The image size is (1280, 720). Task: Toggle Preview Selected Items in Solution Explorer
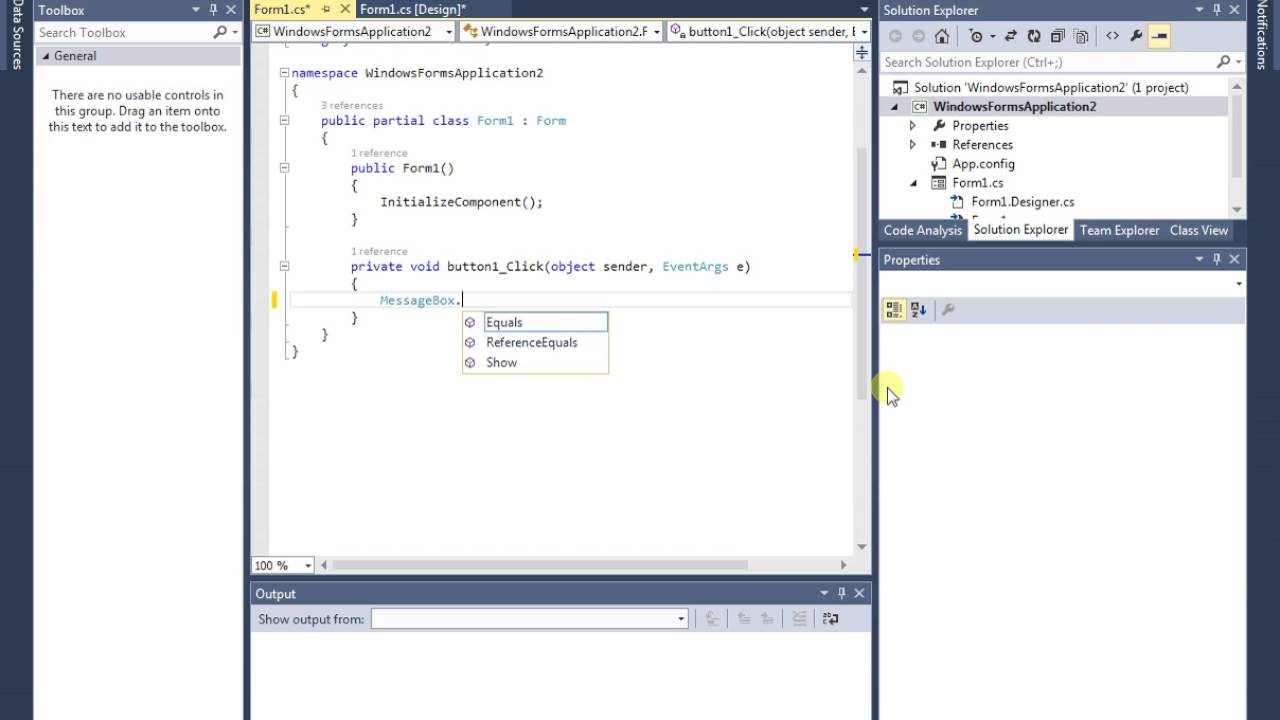(1159, 36)
